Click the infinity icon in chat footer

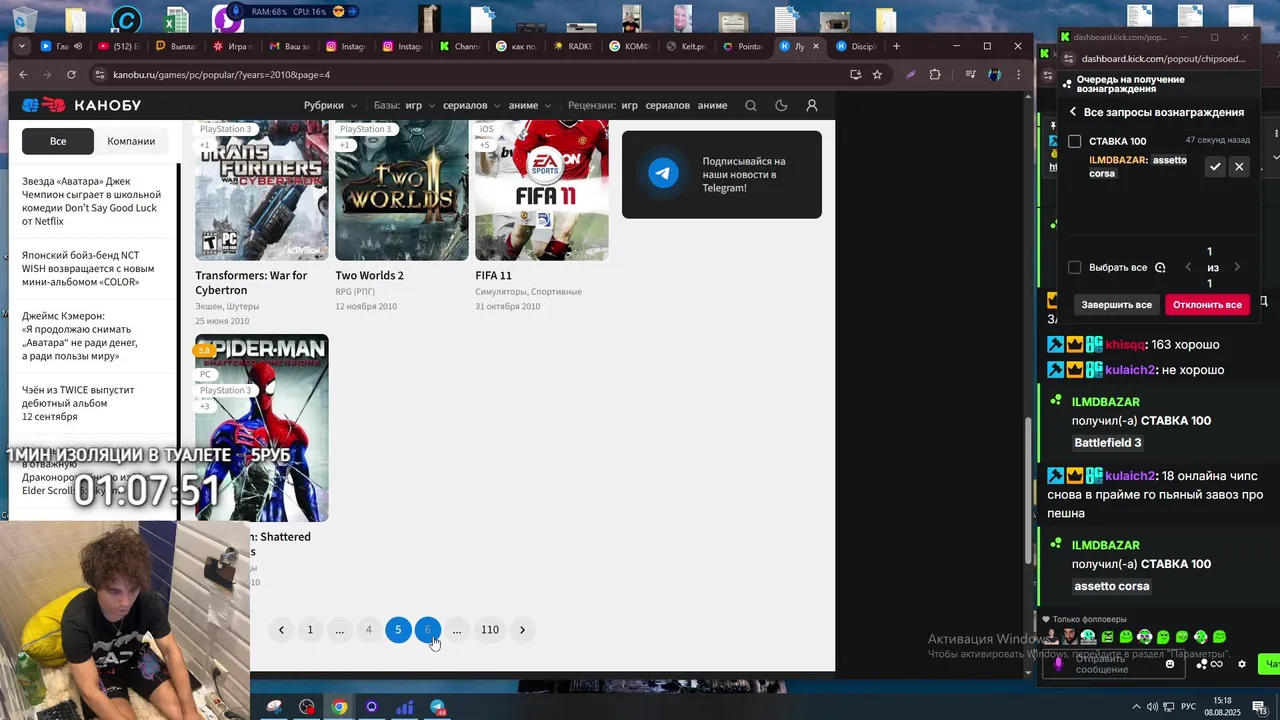(1217, 664)
